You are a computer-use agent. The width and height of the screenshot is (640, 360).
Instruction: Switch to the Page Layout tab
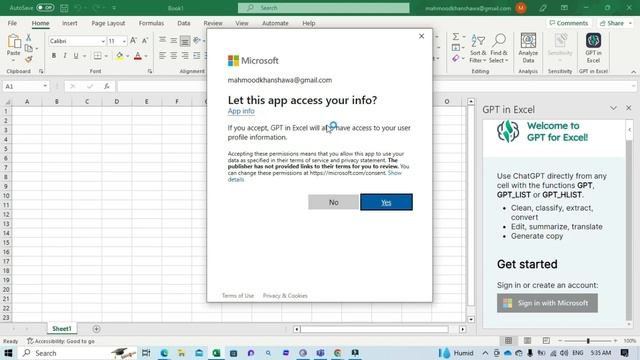pos(108,23)
